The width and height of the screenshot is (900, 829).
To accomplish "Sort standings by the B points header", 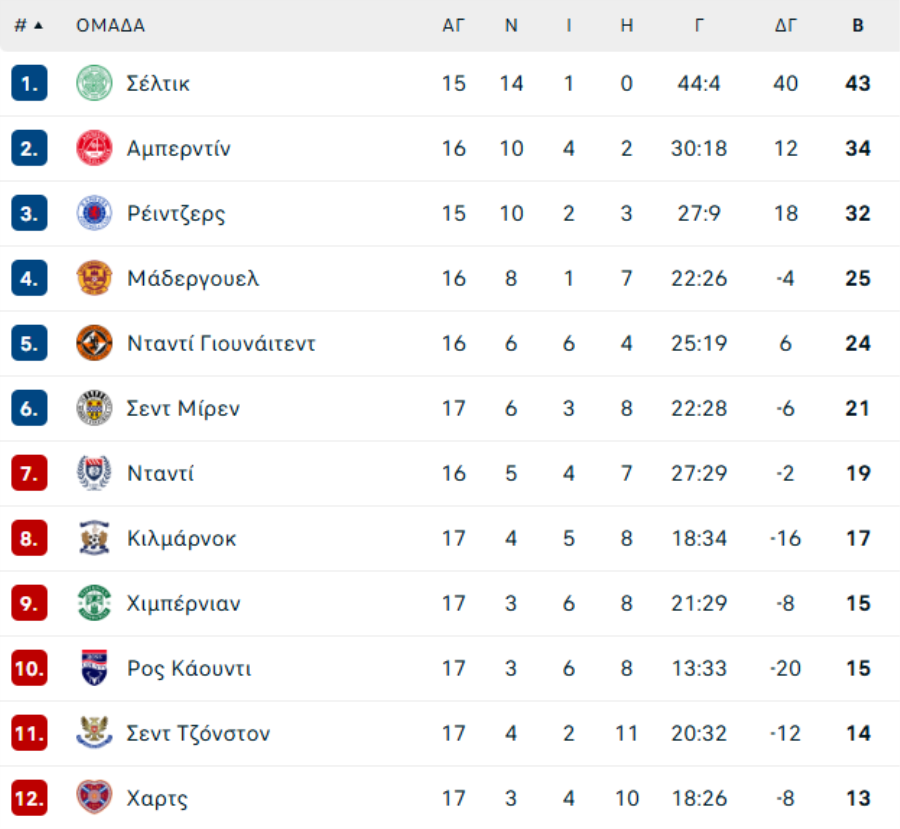I will point(858,25).
